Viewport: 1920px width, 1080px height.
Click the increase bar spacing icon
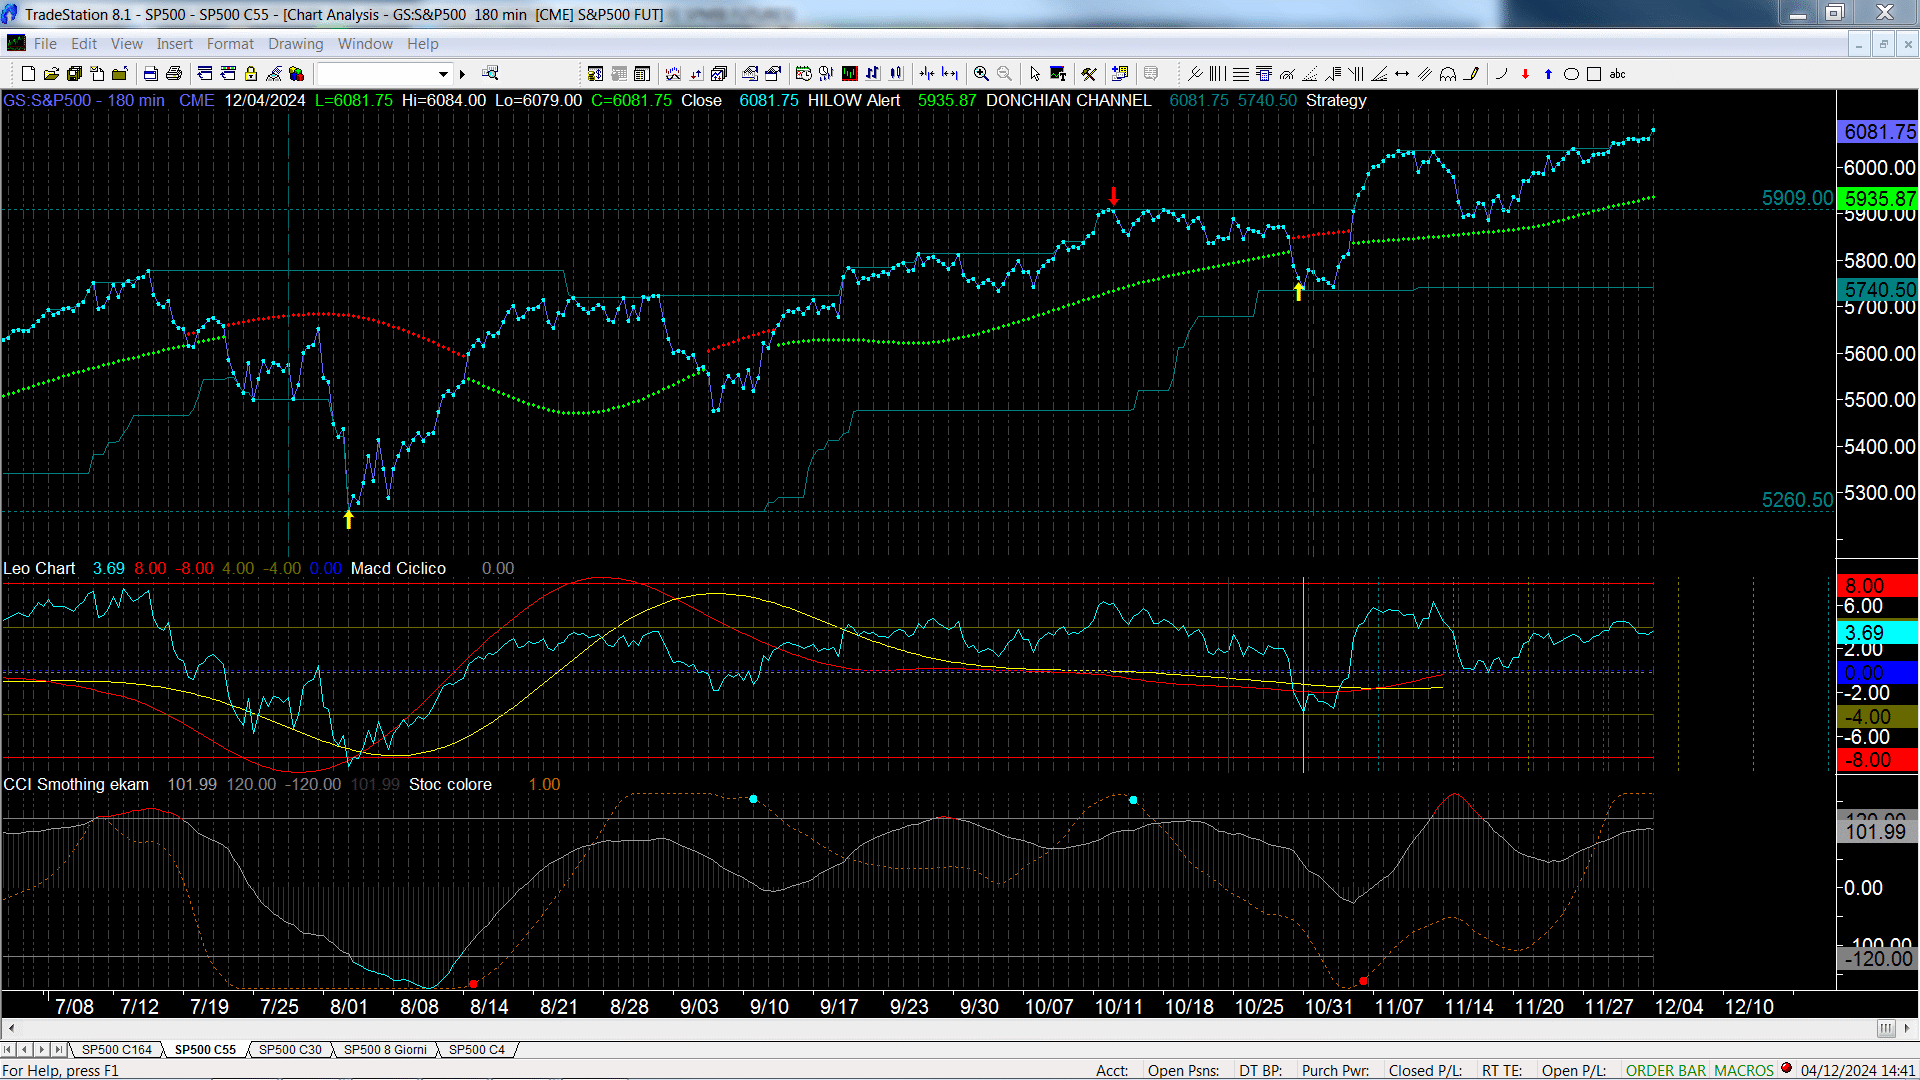(x=950, y=74)
